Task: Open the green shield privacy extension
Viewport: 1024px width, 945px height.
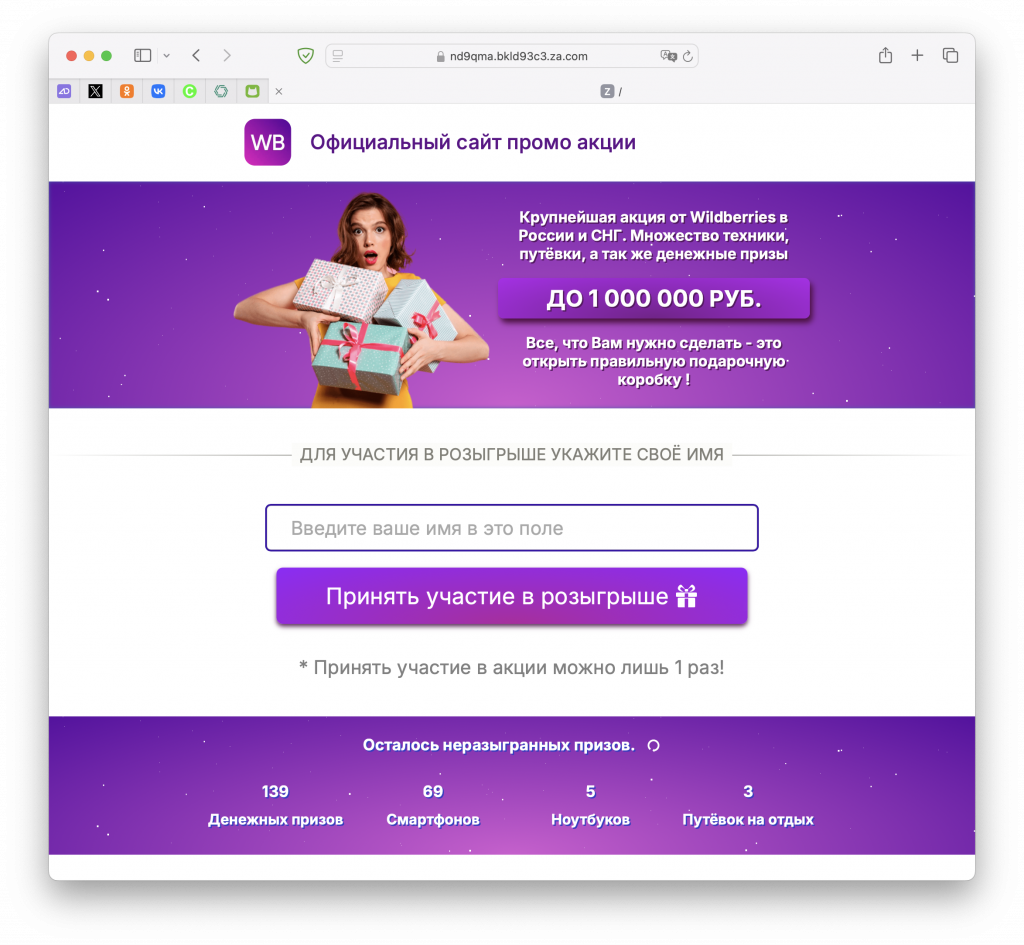Action: (x=305, y=56)
